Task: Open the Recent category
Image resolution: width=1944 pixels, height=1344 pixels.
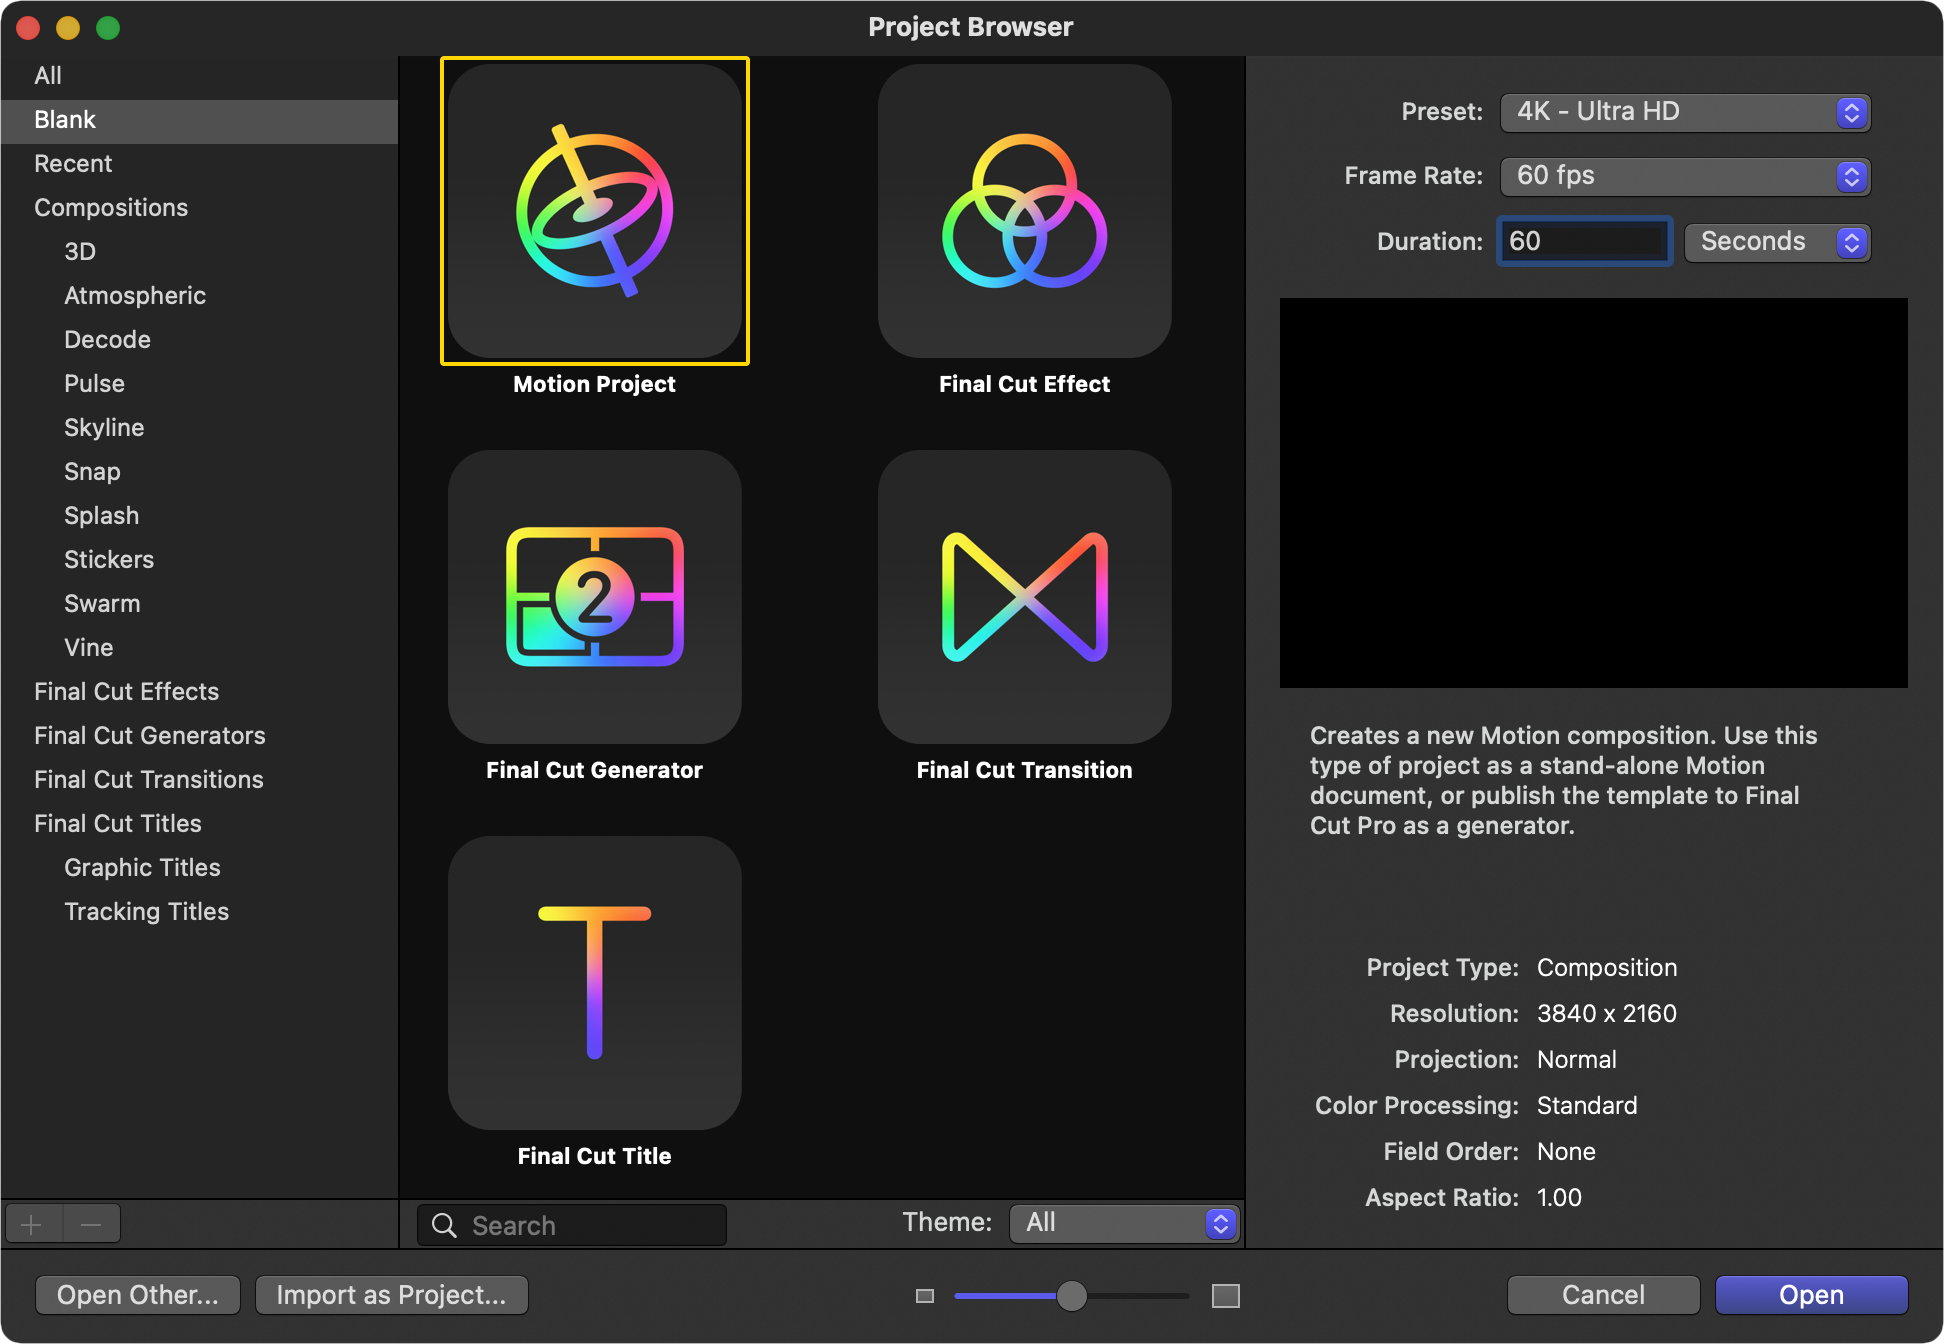Action: pyautogui.click(x=199, y=164)
